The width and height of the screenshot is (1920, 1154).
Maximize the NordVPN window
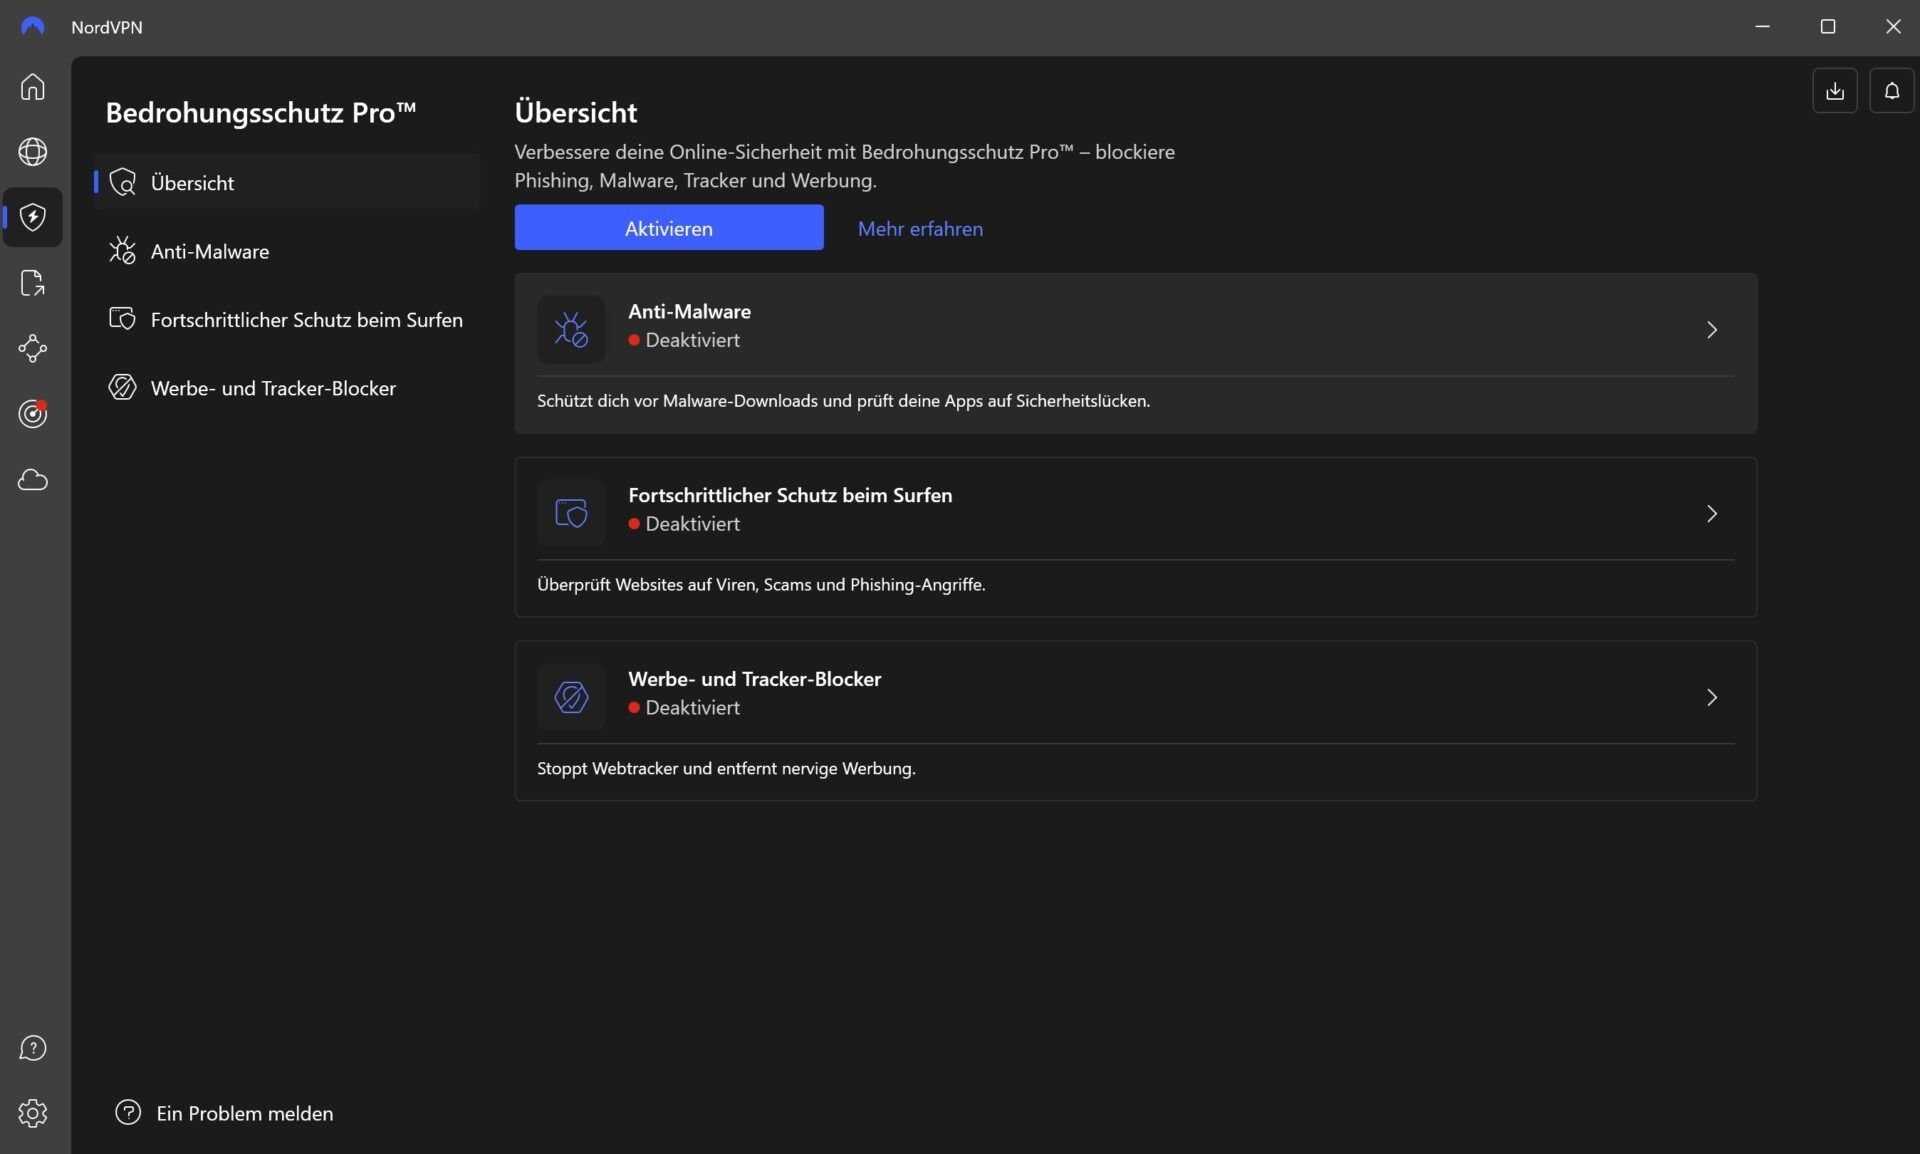pos(1828,27)
